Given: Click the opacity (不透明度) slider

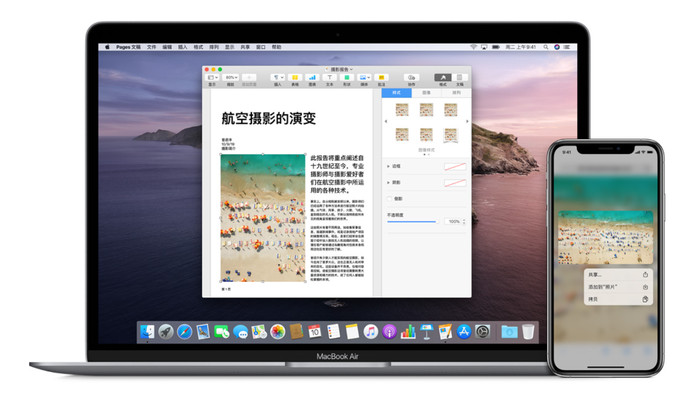Looking at the screenshot, I should [412, 221].
